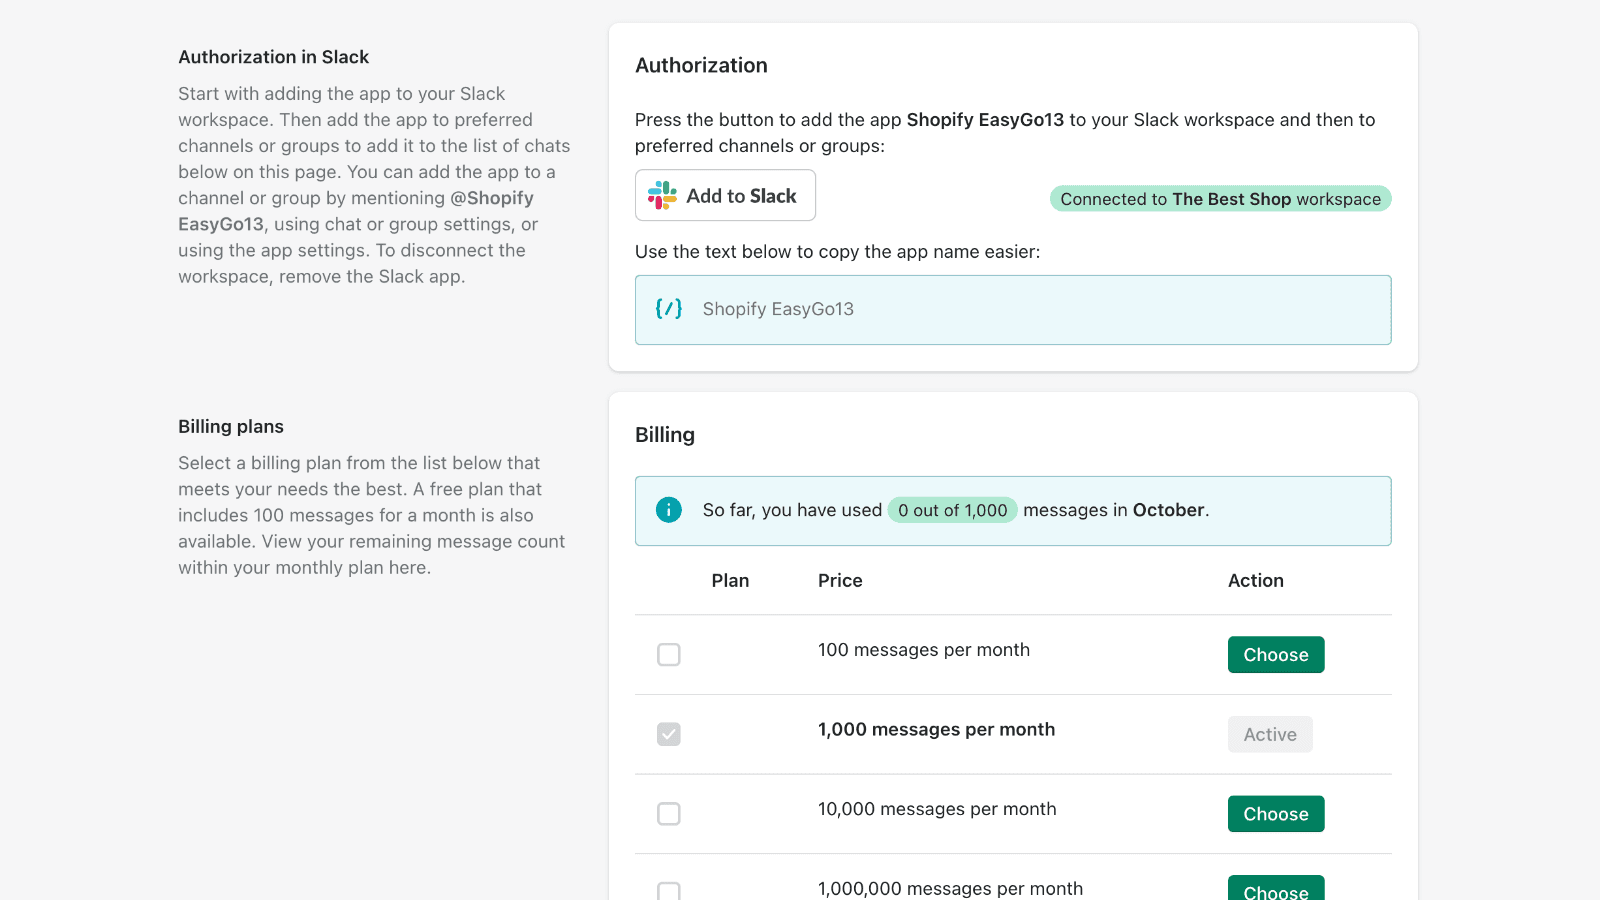This screenshot has width=1600, height=900.
Task: Click the Authorization section heading
Action: pos(701,64)
